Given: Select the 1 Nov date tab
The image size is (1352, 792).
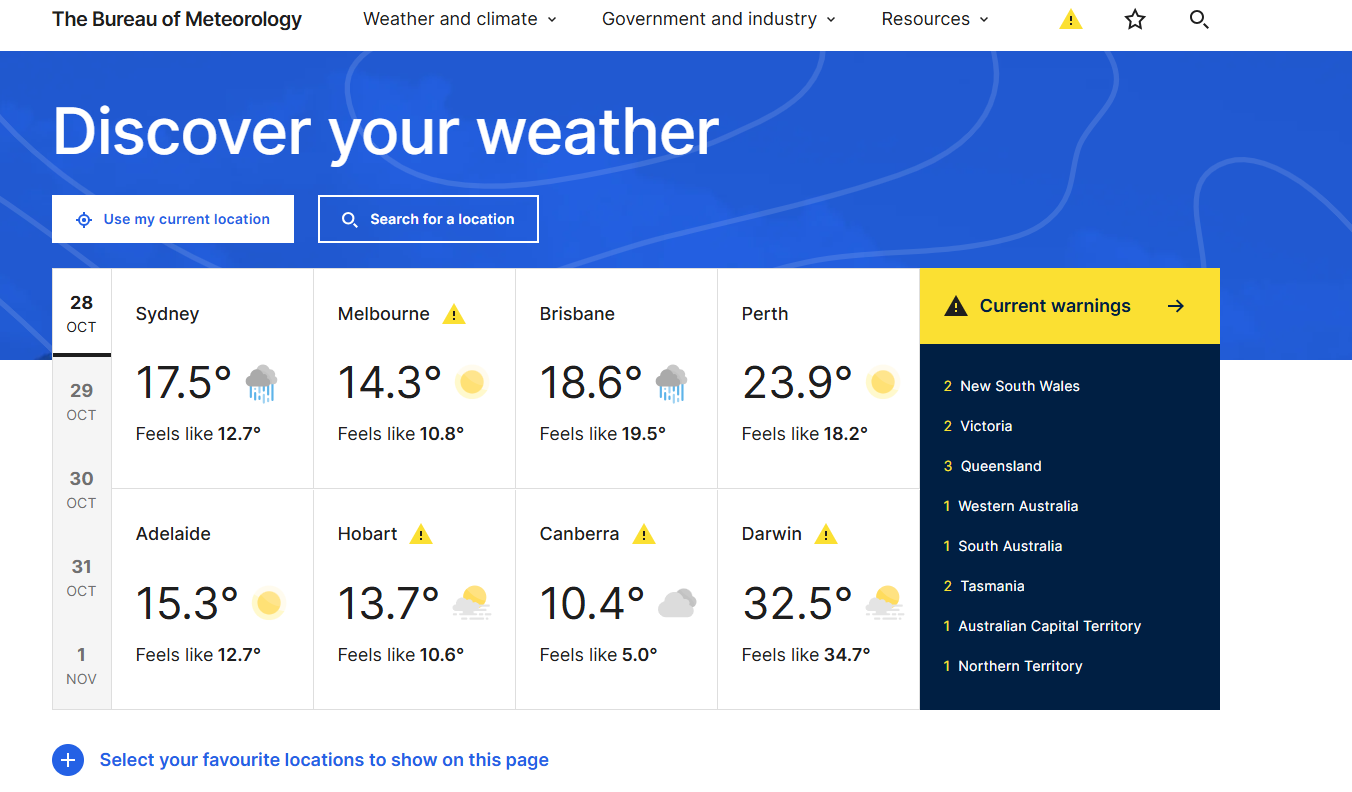Looking at the screenshot, I should (82, 665).
